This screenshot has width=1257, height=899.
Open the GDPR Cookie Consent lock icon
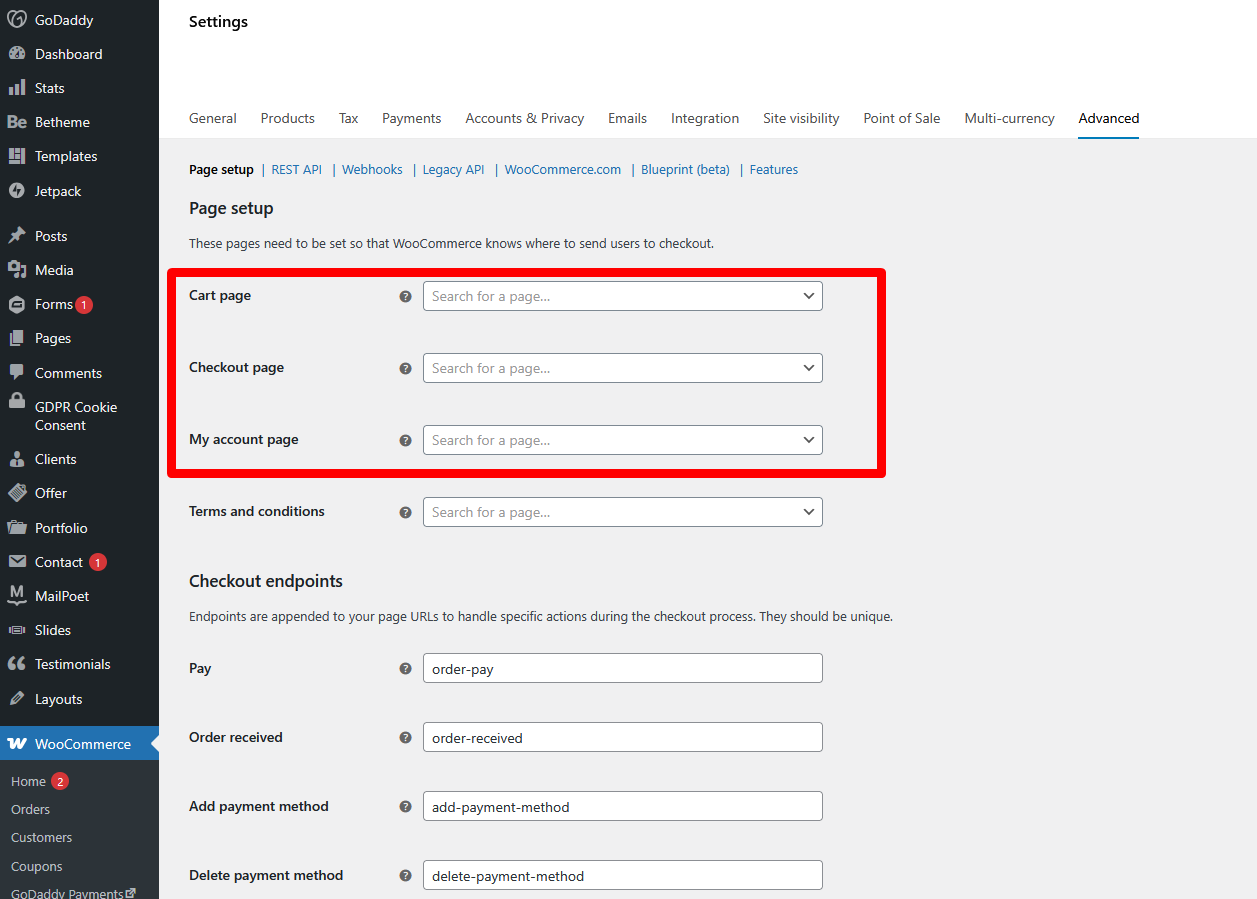click(x=17, y=402)
